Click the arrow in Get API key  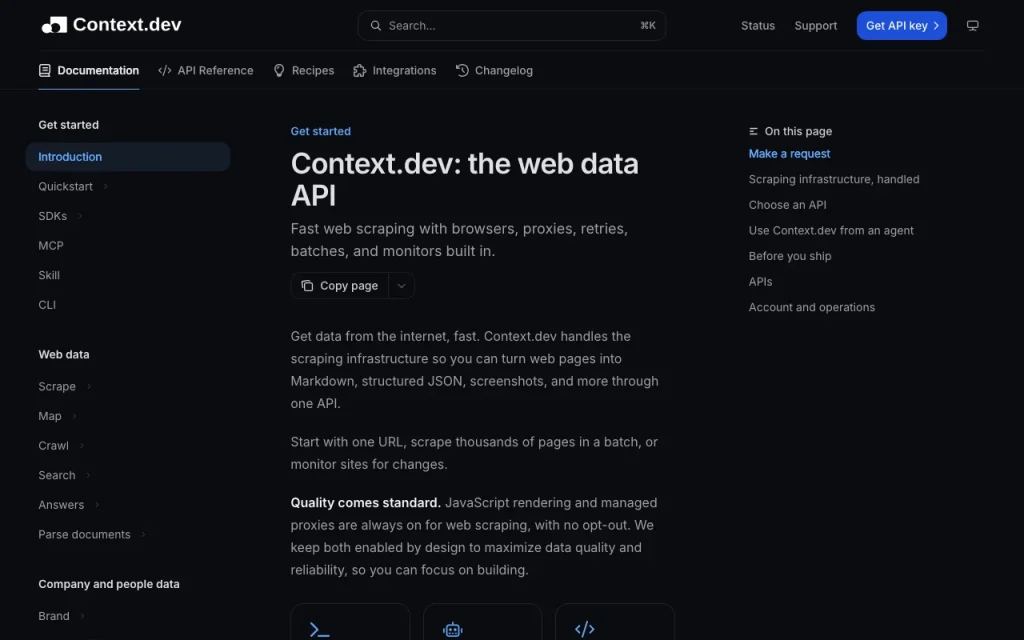click(936, 25)
